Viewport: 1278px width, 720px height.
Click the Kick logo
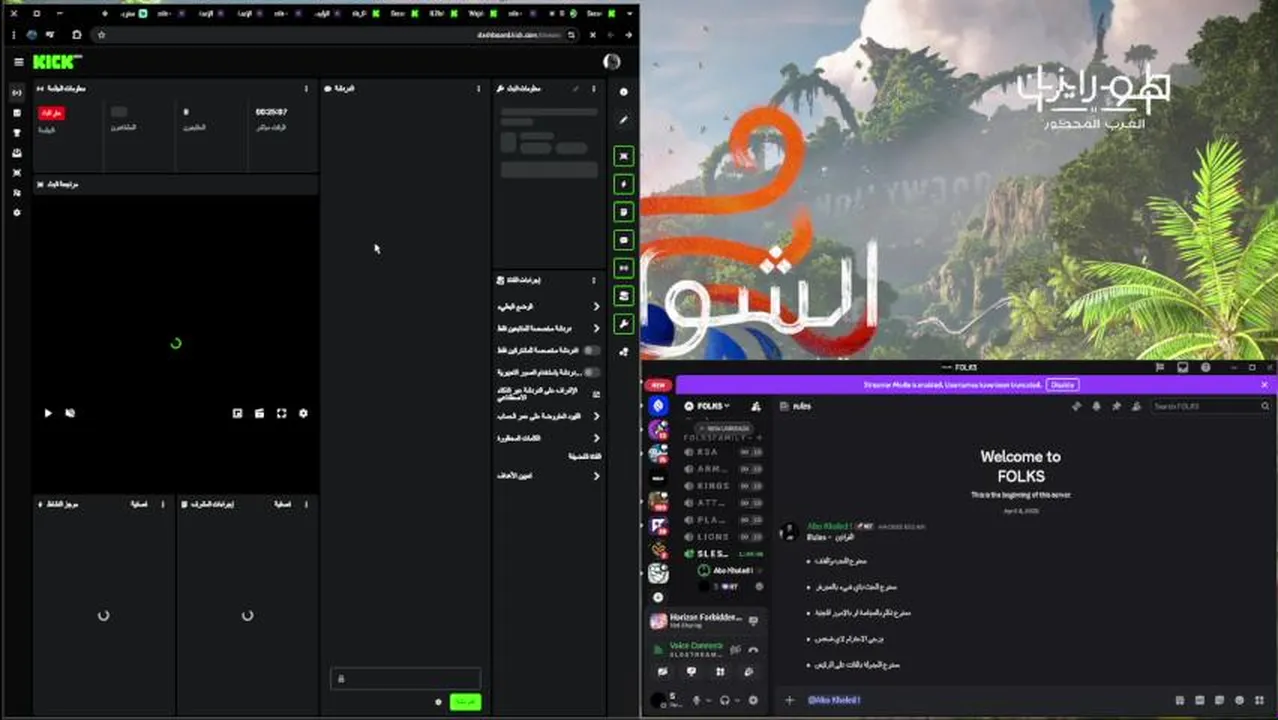58,62
